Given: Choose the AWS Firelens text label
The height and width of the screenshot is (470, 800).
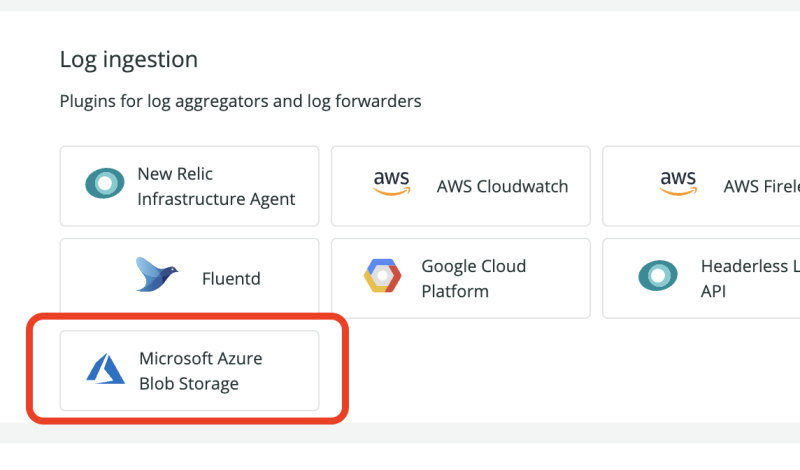Looking at the screenshot, I should 760,186.
